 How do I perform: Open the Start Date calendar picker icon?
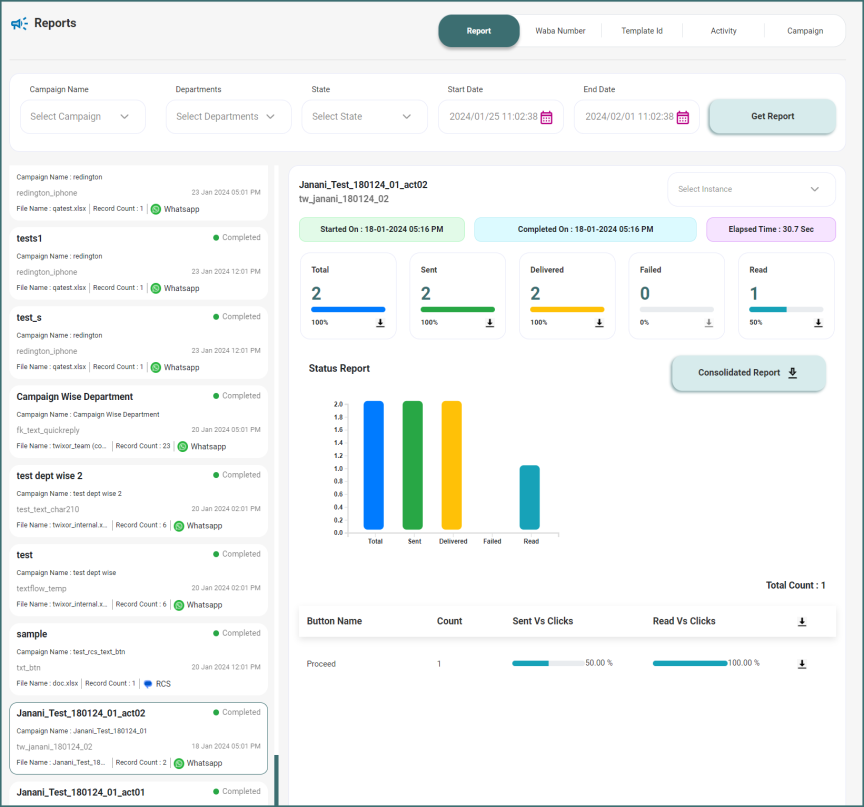547,117
